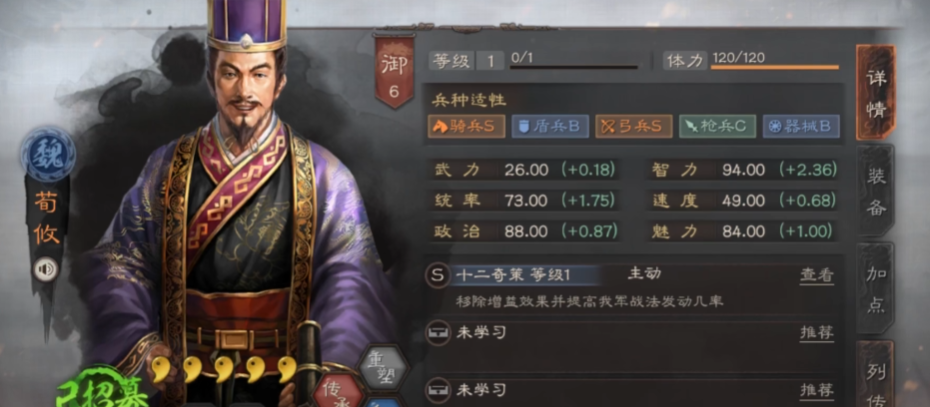Select the 枪兵C troop type tag

[x=717, y=126]
